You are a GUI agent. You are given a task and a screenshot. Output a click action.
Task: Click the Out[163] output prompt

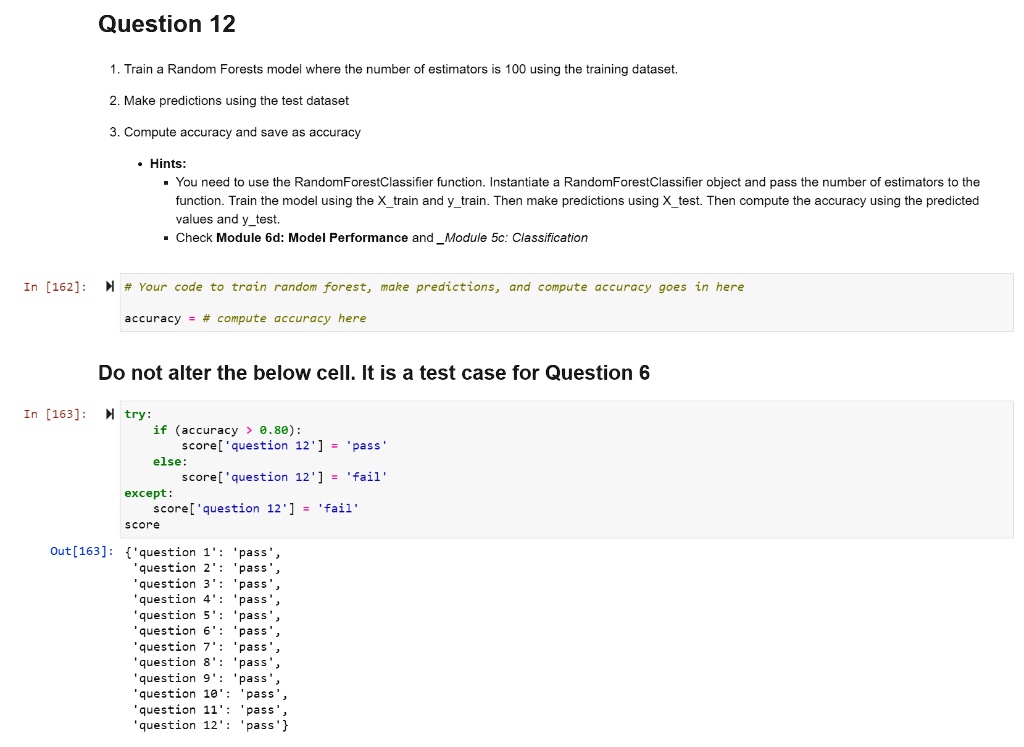click(x=81, y=552)
